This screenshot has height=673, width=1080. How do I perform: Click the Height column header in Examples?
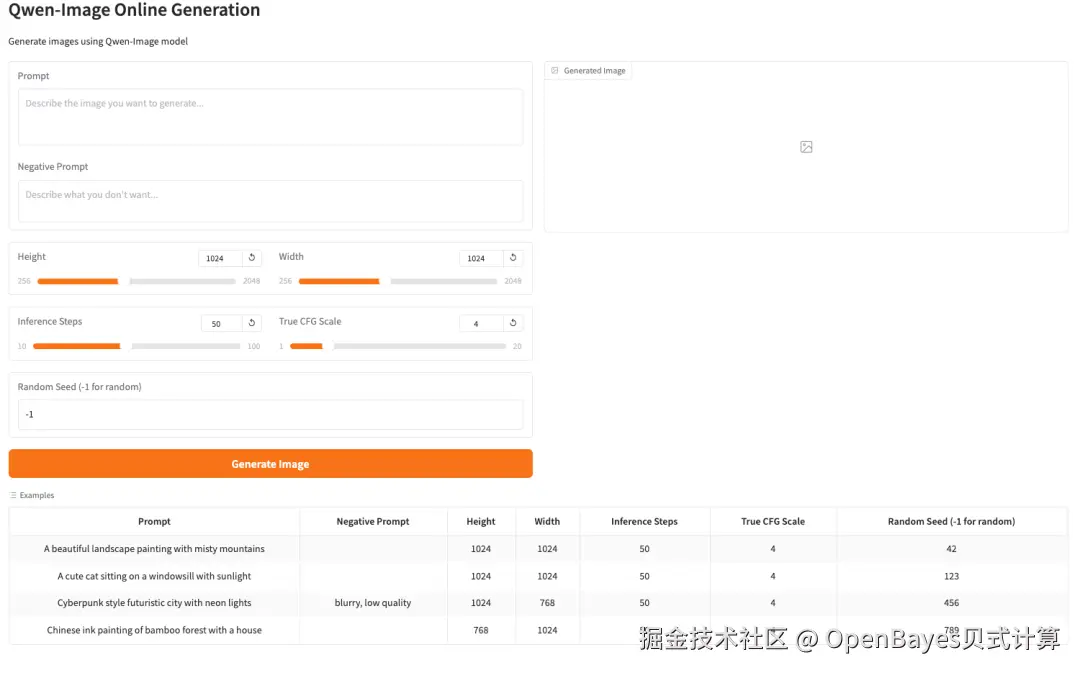click(481, 521)
